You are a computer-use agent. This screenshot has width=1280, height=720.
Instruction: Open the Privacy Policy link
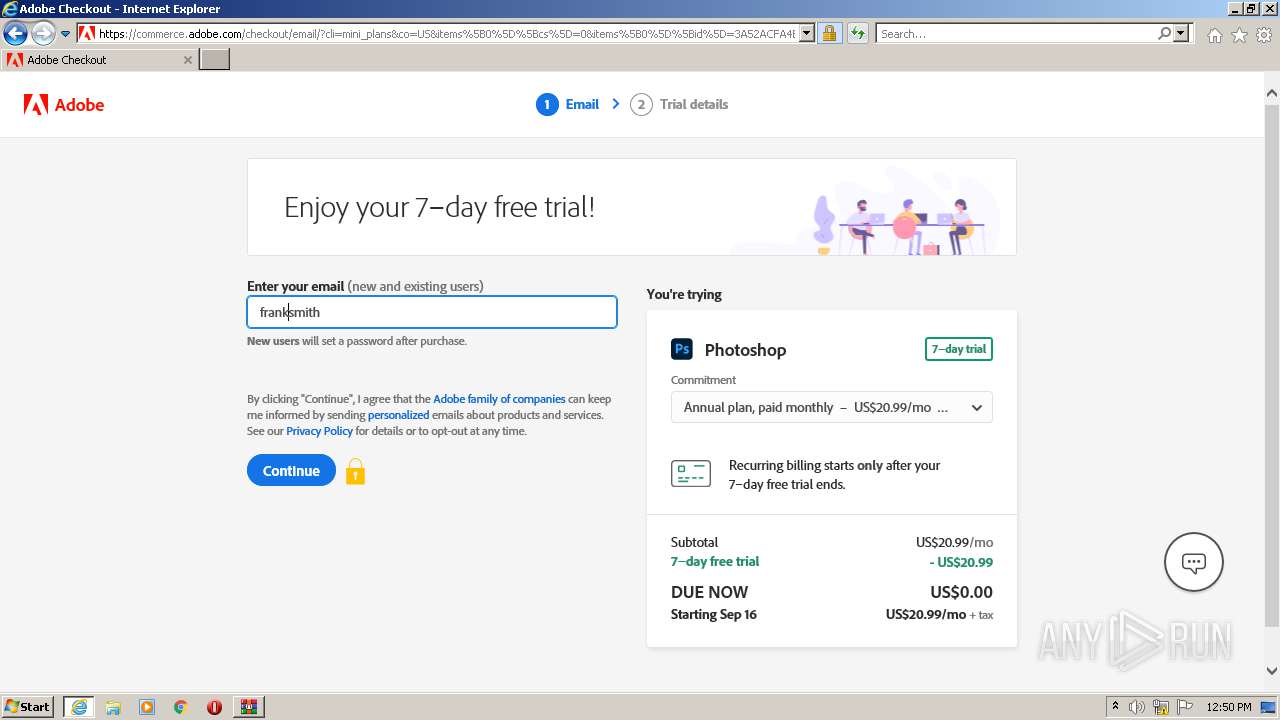click(x=319, y=431)
